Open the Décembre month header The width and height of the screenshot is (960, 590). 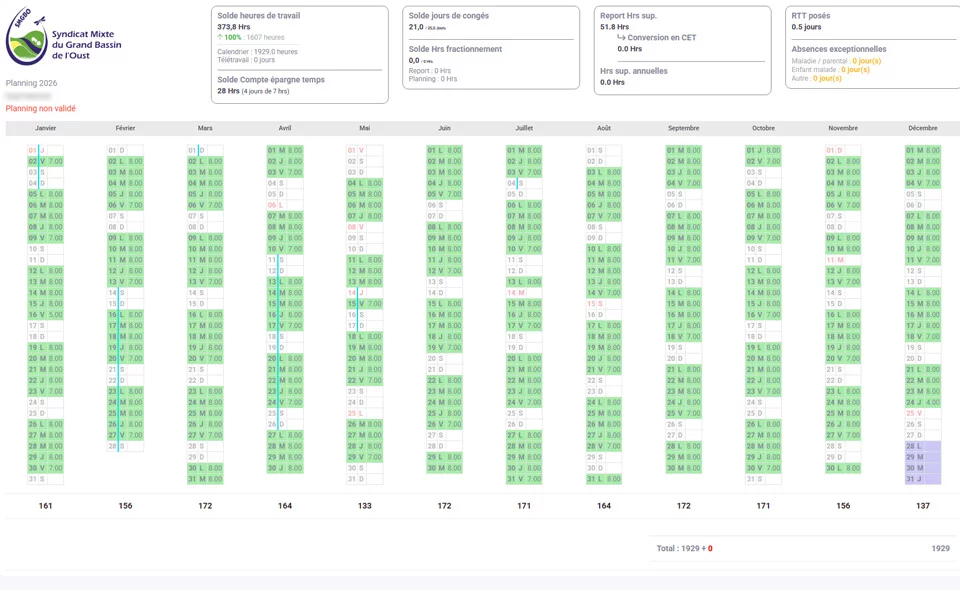tap(922, 128)
